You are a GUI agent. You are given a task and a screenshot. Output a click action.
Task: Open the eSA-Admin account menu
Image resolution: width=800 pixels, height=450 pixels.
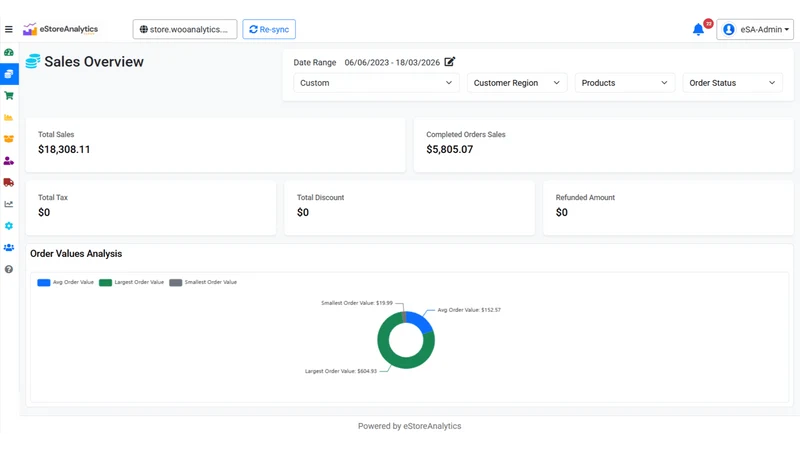tap(755, 29)
